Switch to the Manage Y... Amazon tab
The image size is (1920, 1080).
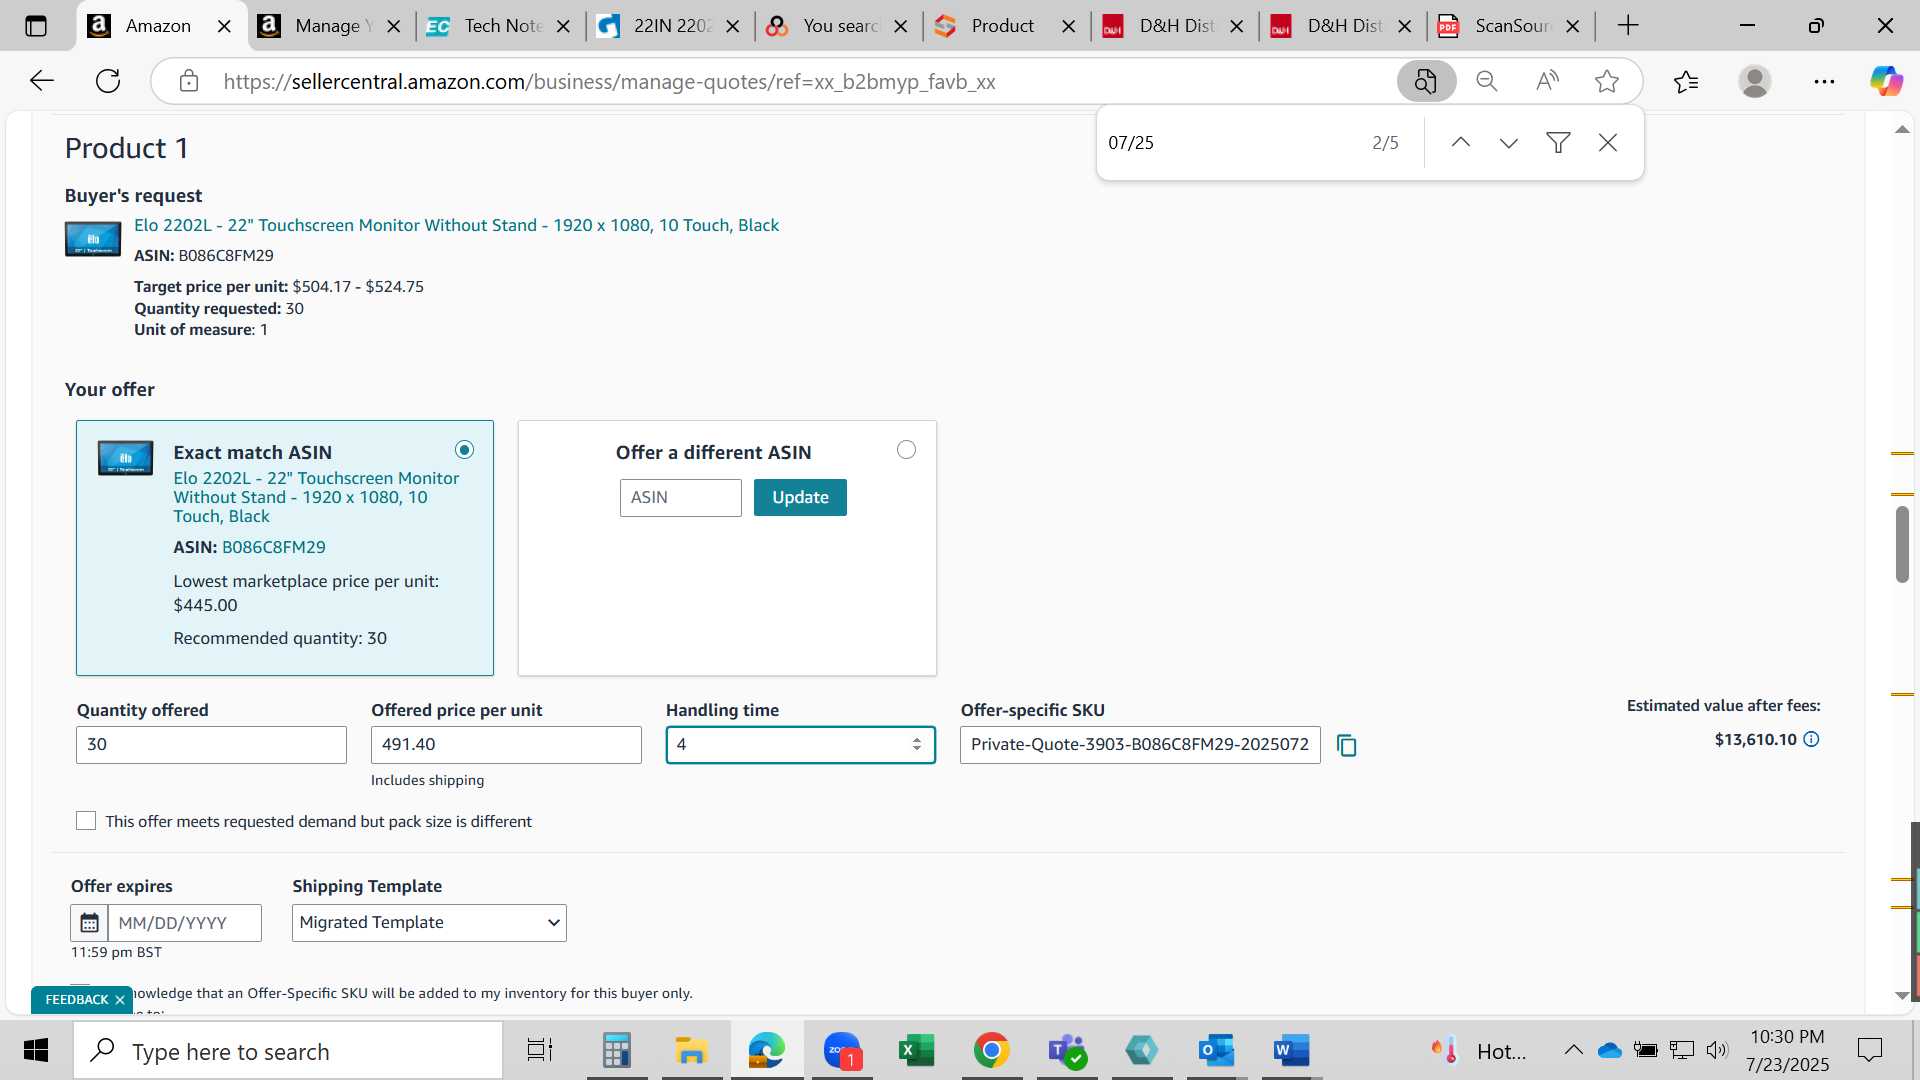(328, 26)
